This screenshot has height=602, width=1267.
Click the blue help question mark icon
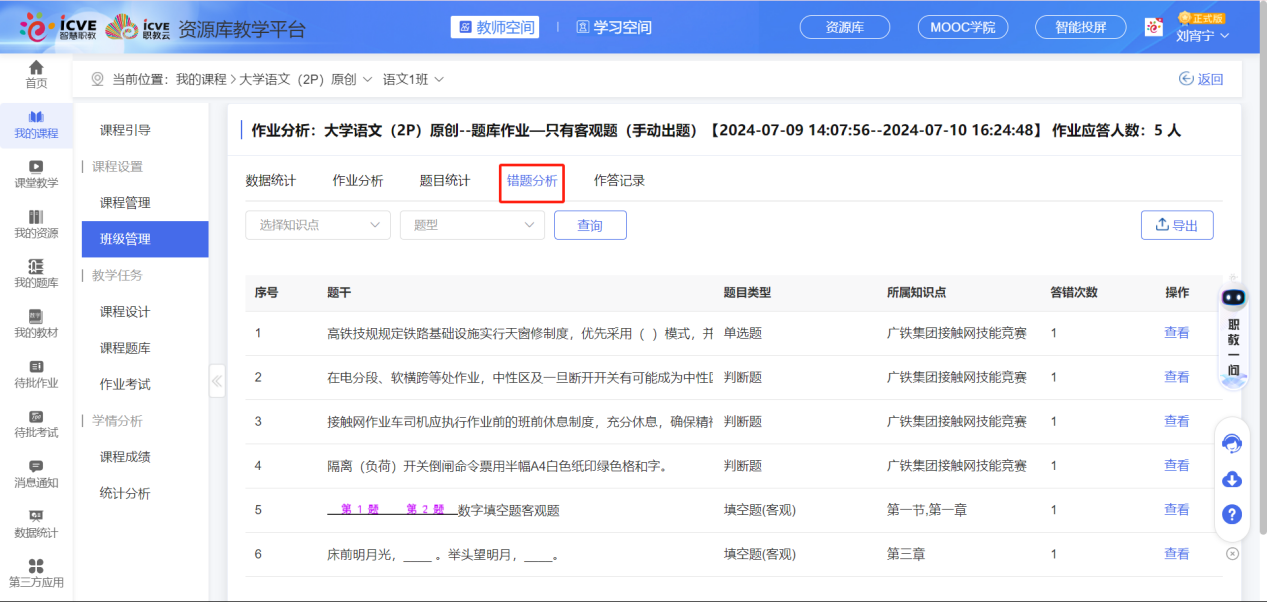1232,515
